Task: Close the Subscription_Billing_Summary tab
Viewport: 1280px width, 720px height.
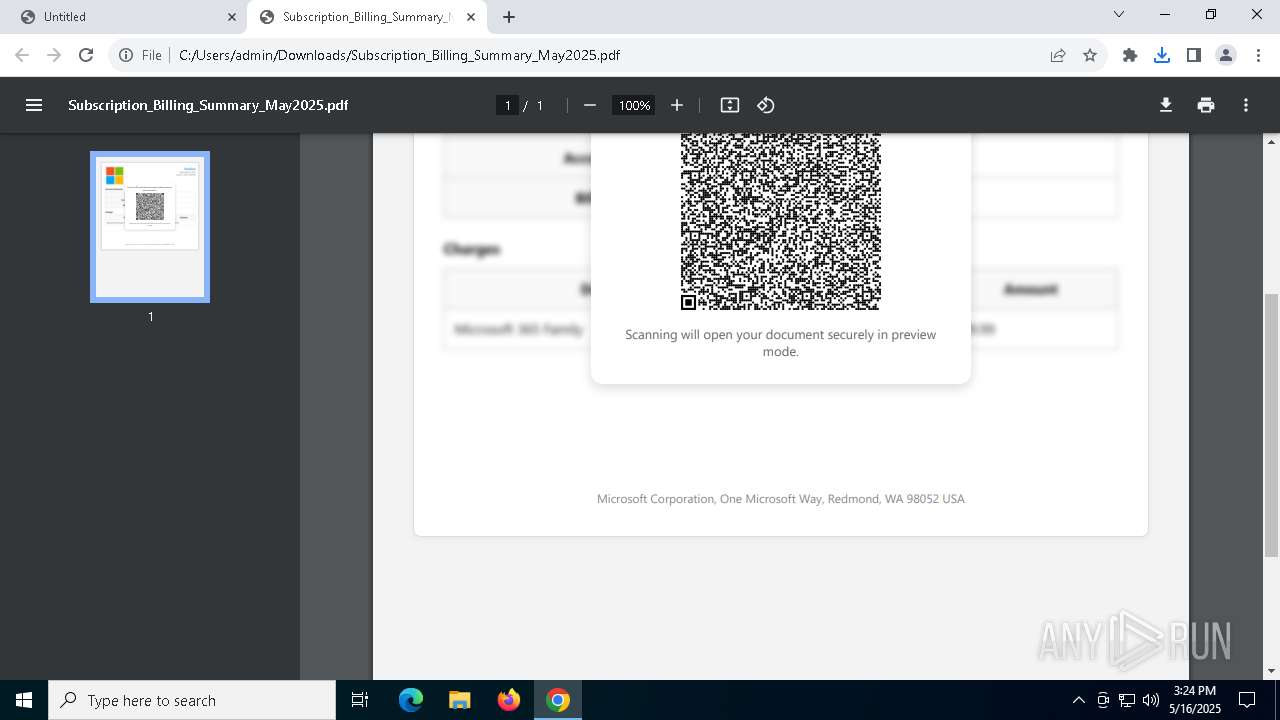Action: (x=471, y=17)
